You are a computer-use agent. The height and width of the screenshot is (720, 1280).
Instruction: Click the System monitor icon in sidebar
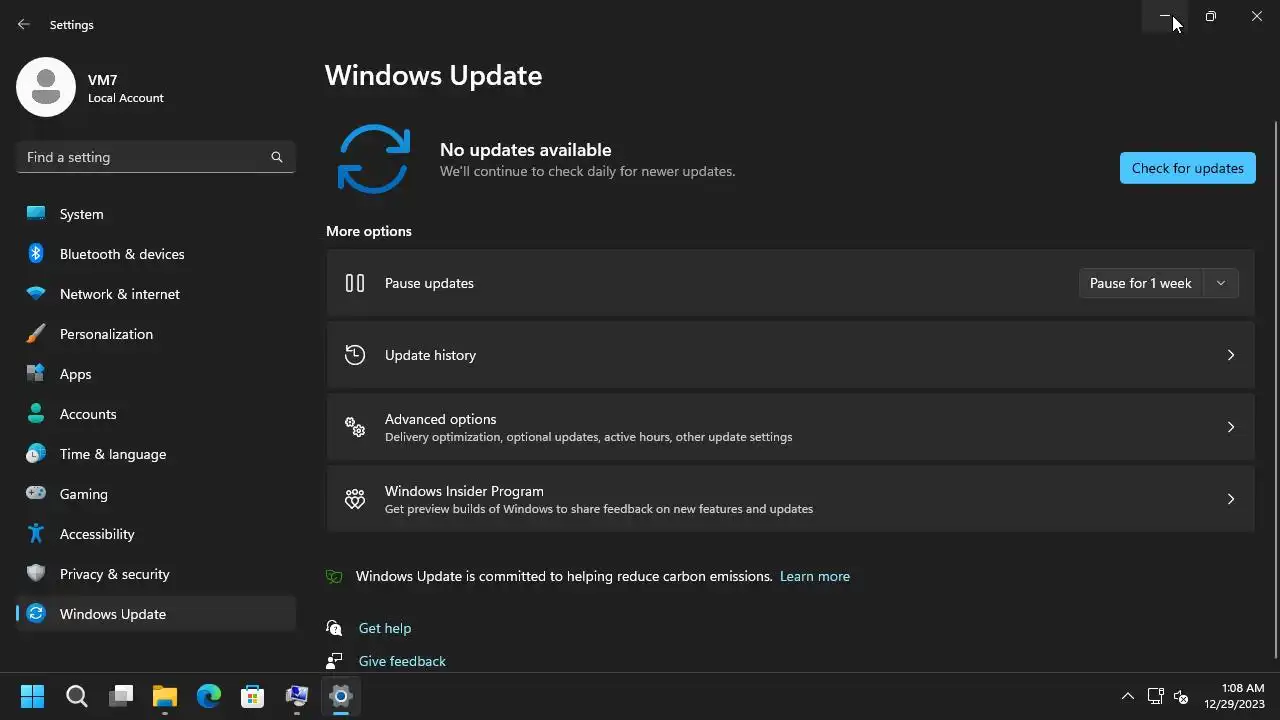(36, 213)
